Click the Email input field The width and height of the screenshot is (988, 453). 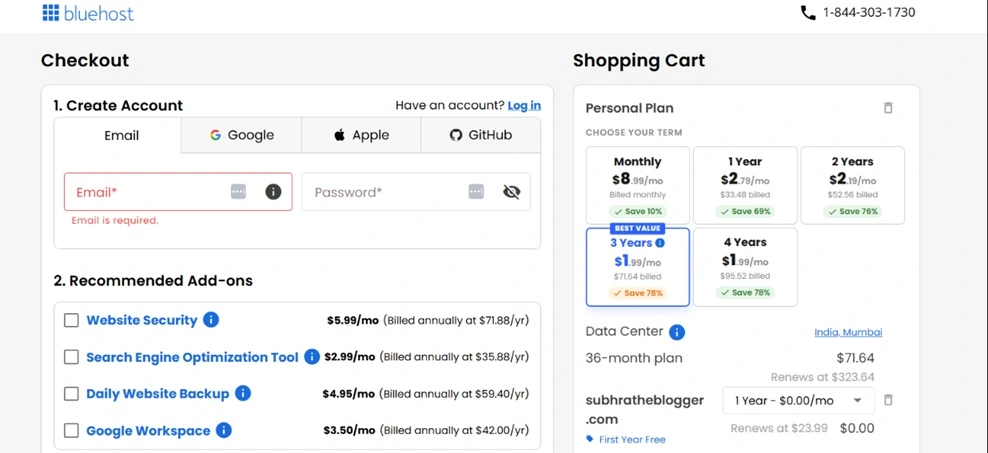click(178, 192)
